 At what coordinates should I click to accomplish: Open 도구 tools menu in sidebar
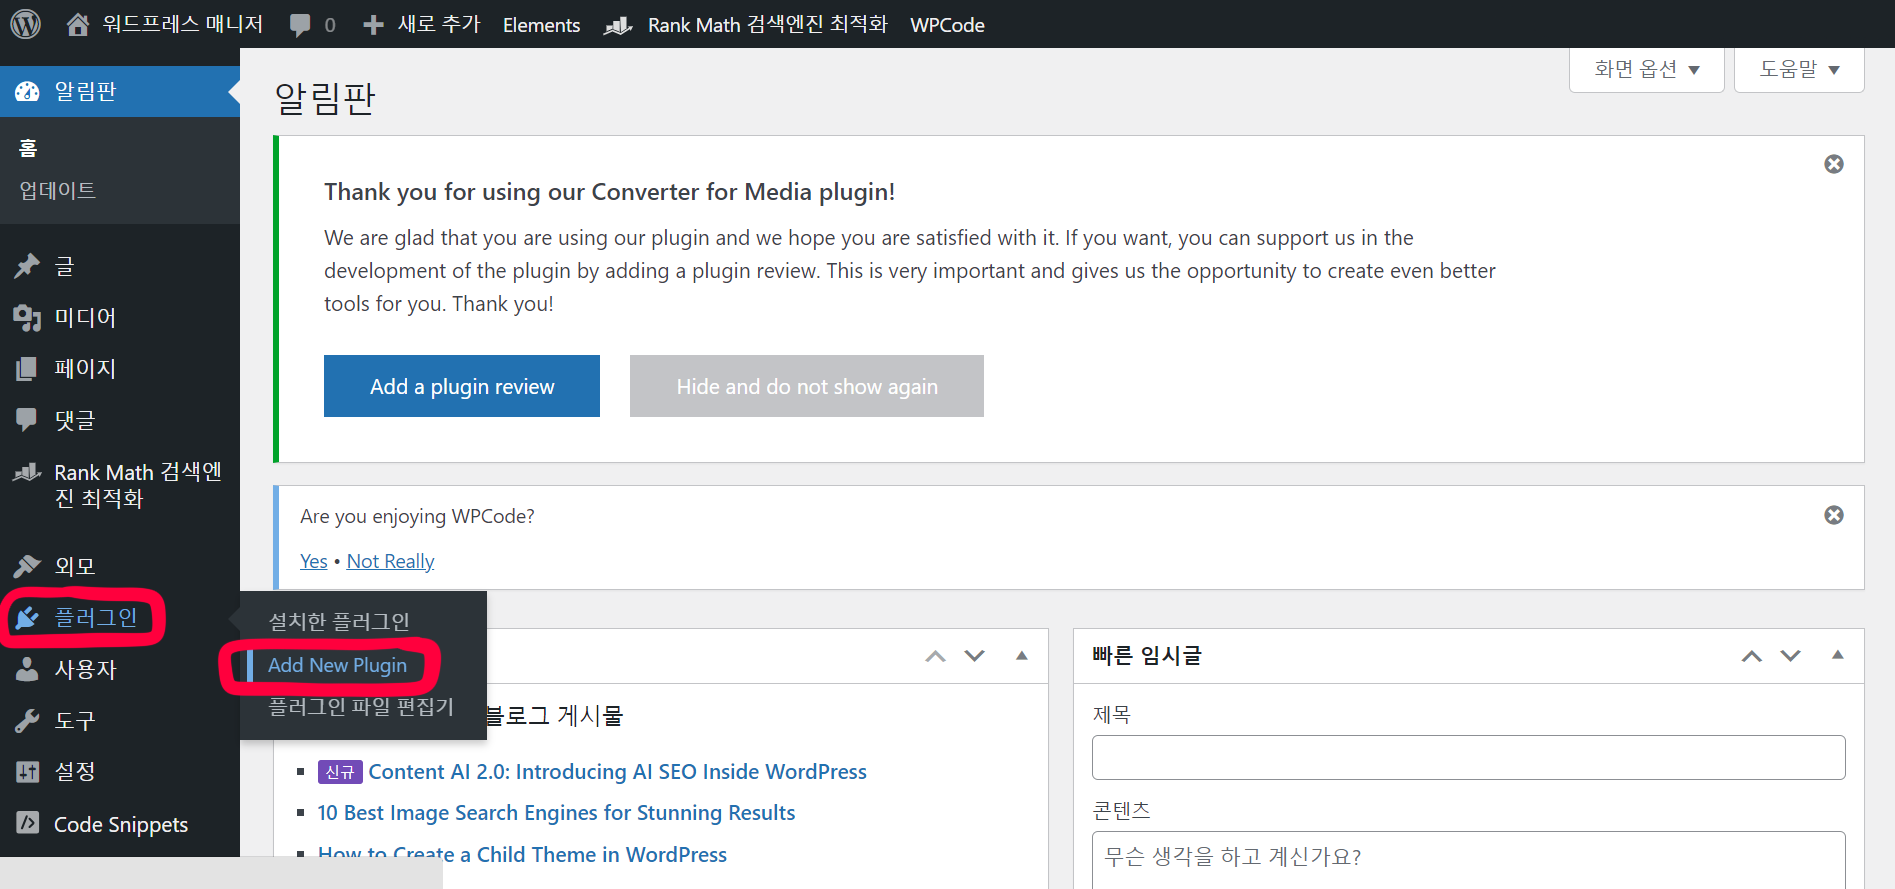coord(75,720)
